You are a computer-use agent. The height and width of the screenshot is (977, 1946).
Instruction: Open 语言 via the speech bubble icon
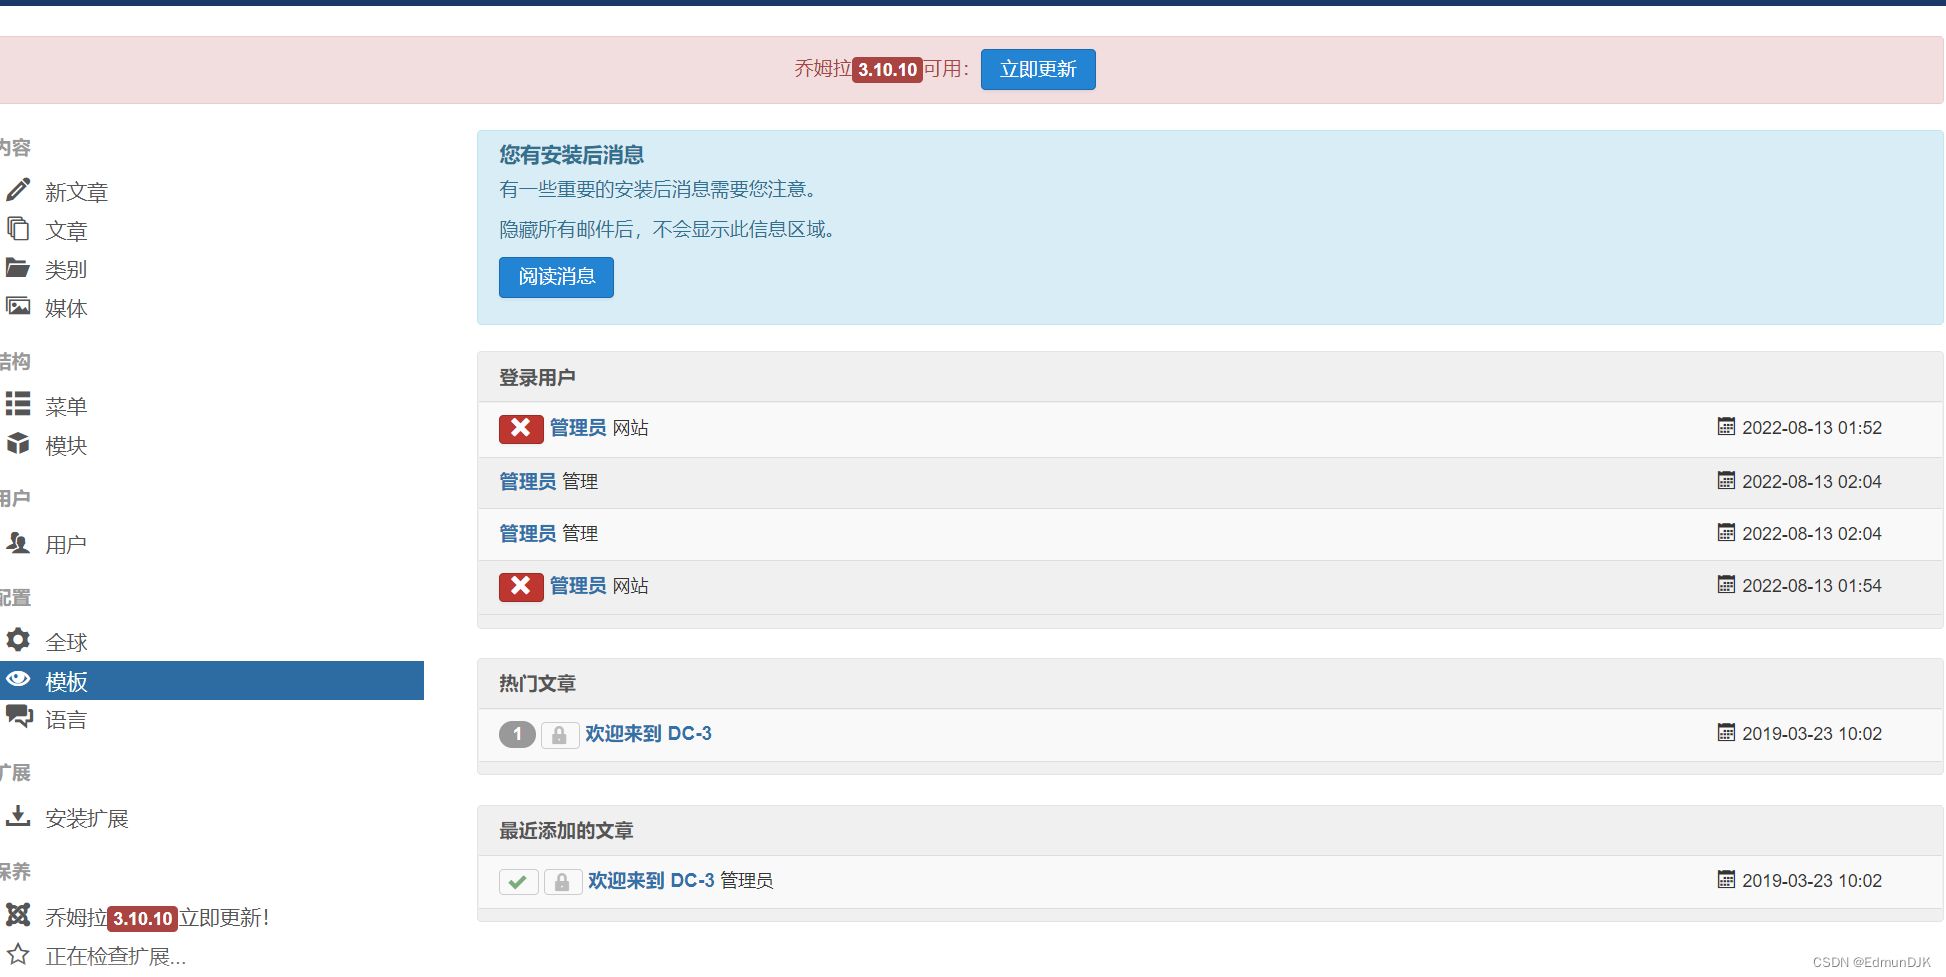18,717
